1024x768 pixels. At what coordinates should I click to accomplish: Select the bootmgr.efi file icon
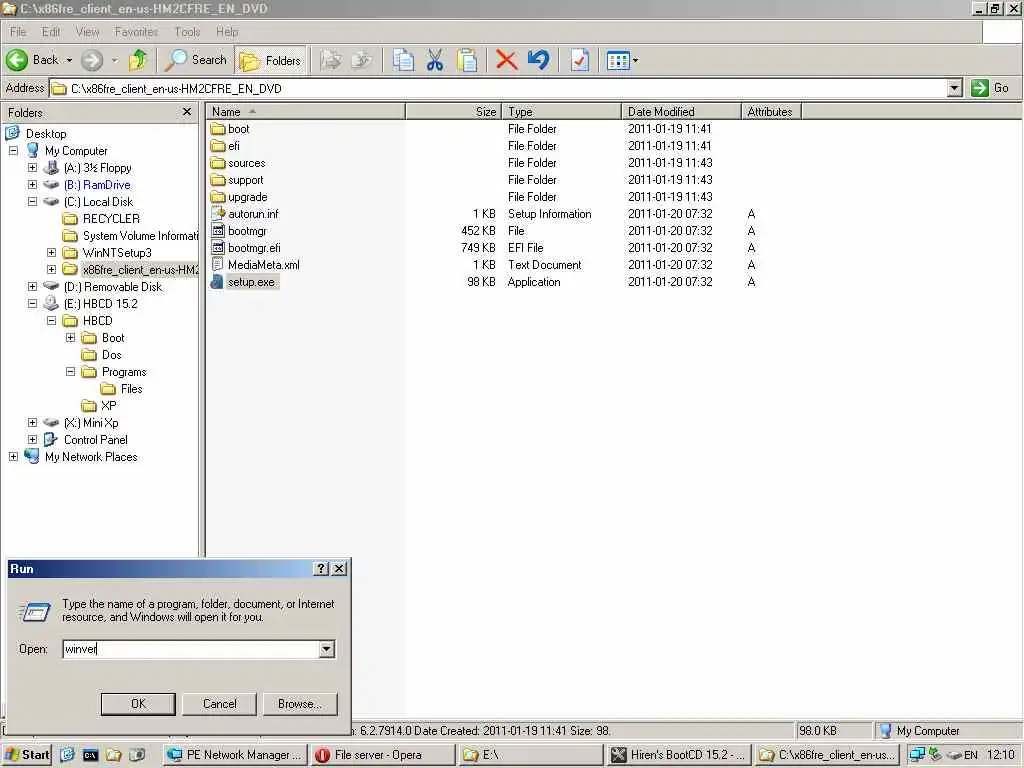218,248
